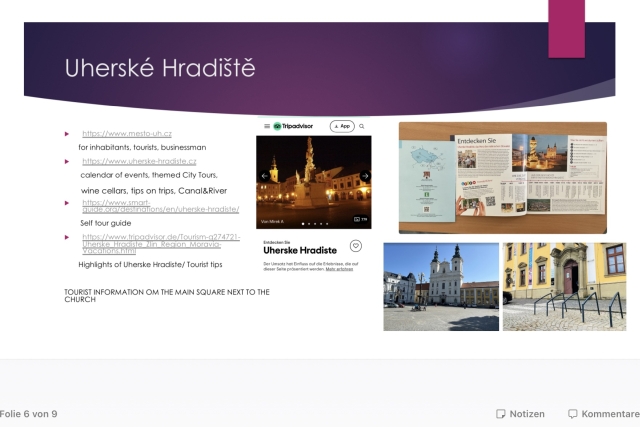The height and width of the screenshot is (427, 640).
Task: Follow the smart-guide.org destinations link
Action: click(x=160, y=206)
